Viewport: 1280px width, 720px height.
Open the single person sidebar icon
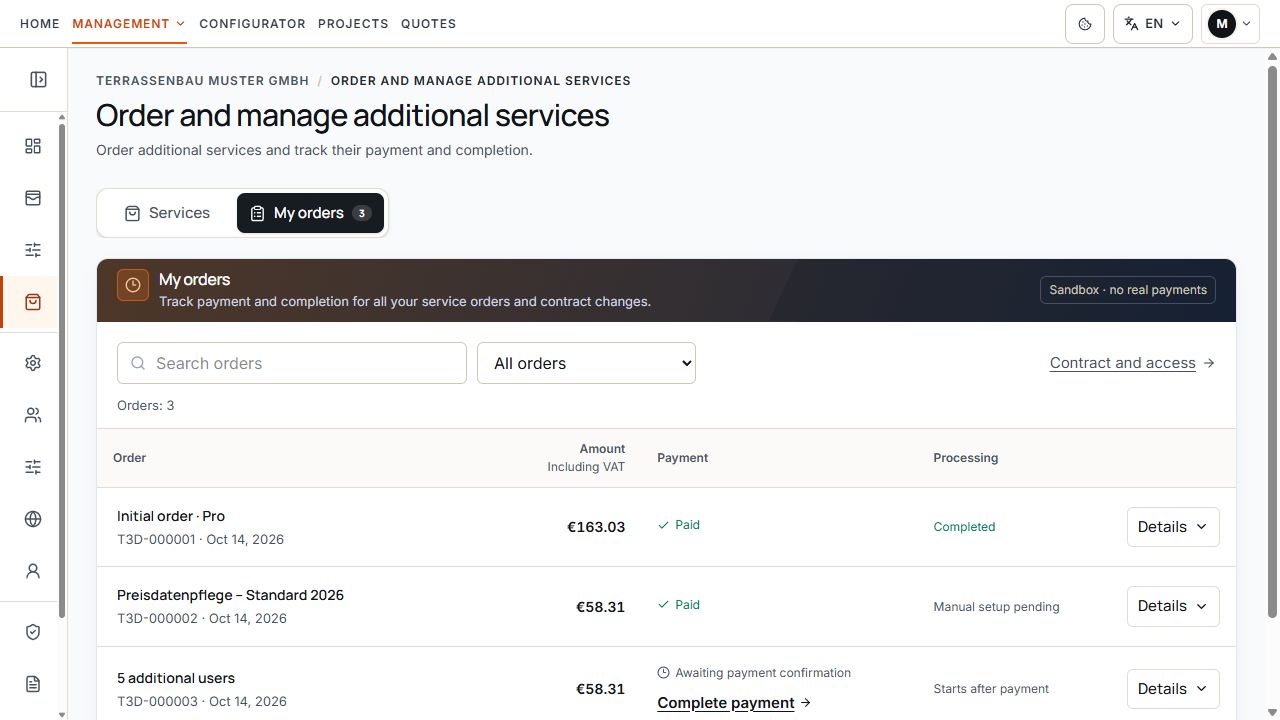tap(33, 571)
